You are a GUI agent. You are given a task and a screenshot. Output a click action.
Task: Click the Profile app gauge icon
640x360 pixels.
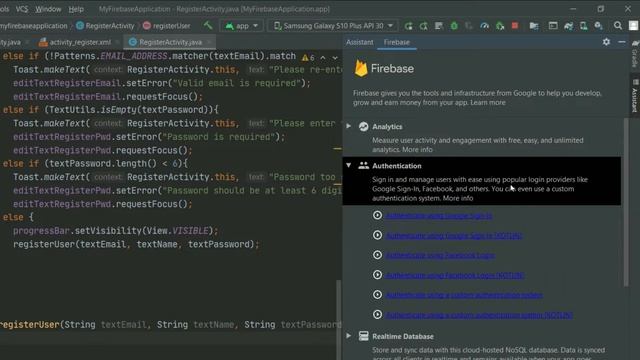coord(484,26)
